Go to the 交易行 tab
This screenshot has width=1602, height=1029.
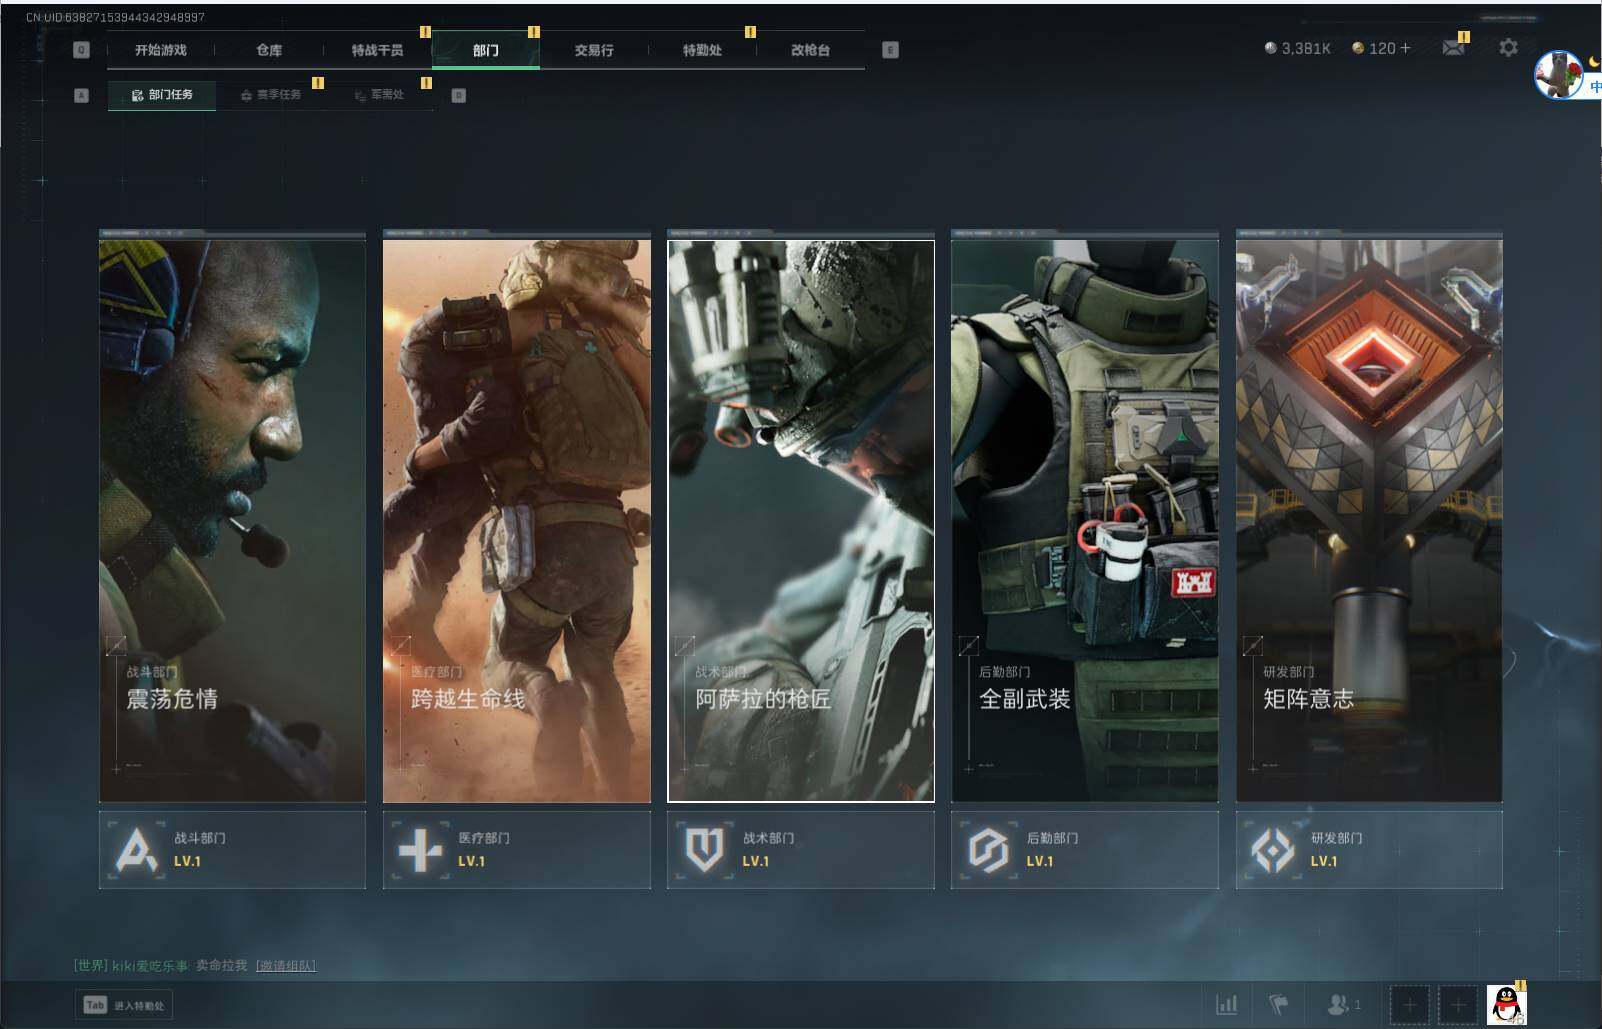pyautogui.click(x=594, y=50)
